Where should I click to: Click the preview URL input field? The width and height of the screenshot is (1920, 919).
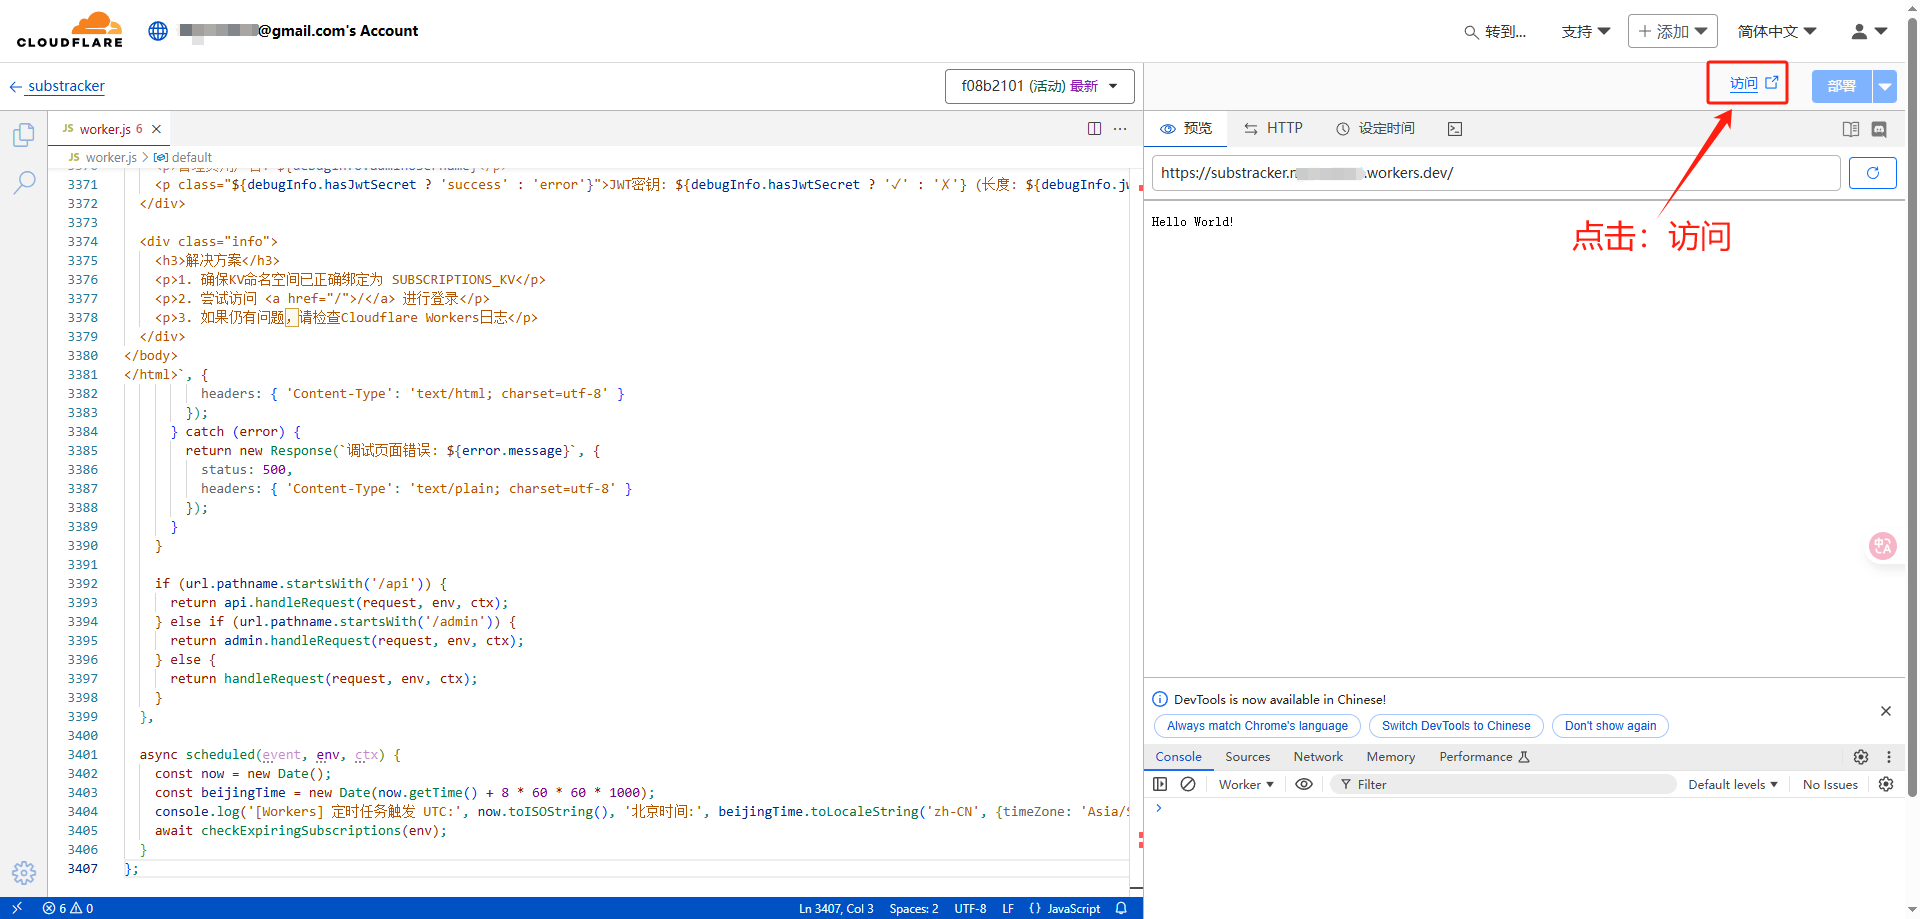click(1496, 173)
